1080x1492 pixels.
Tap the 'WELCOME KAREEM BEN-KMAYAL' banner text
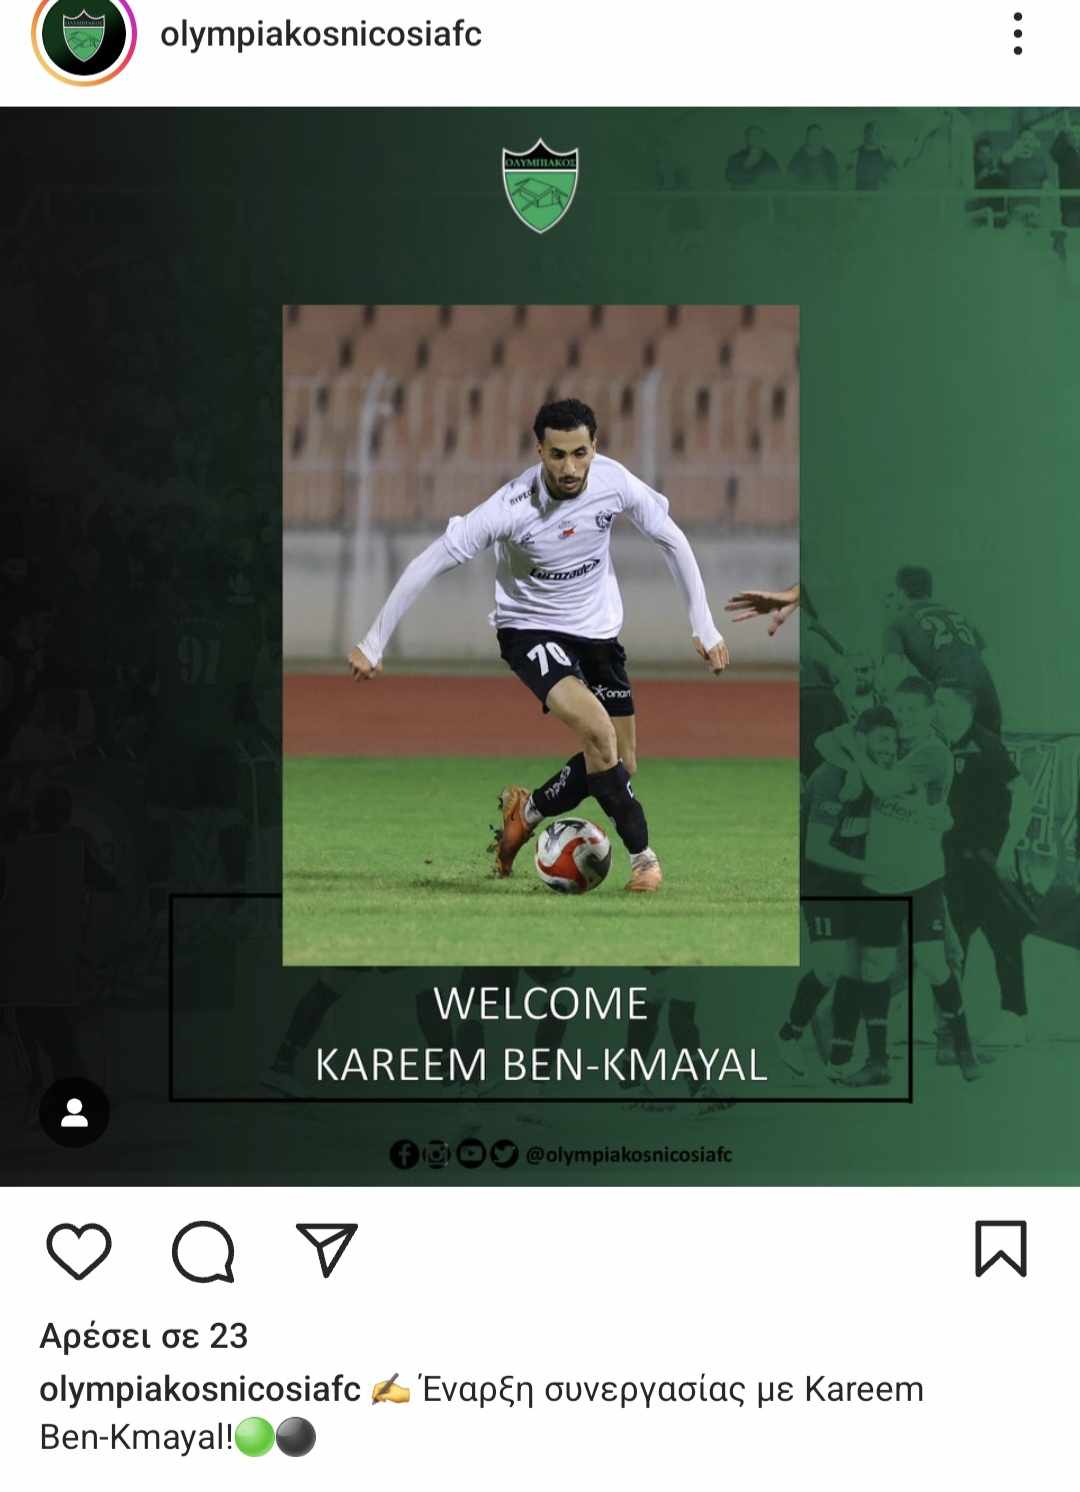click(541, 1034)
